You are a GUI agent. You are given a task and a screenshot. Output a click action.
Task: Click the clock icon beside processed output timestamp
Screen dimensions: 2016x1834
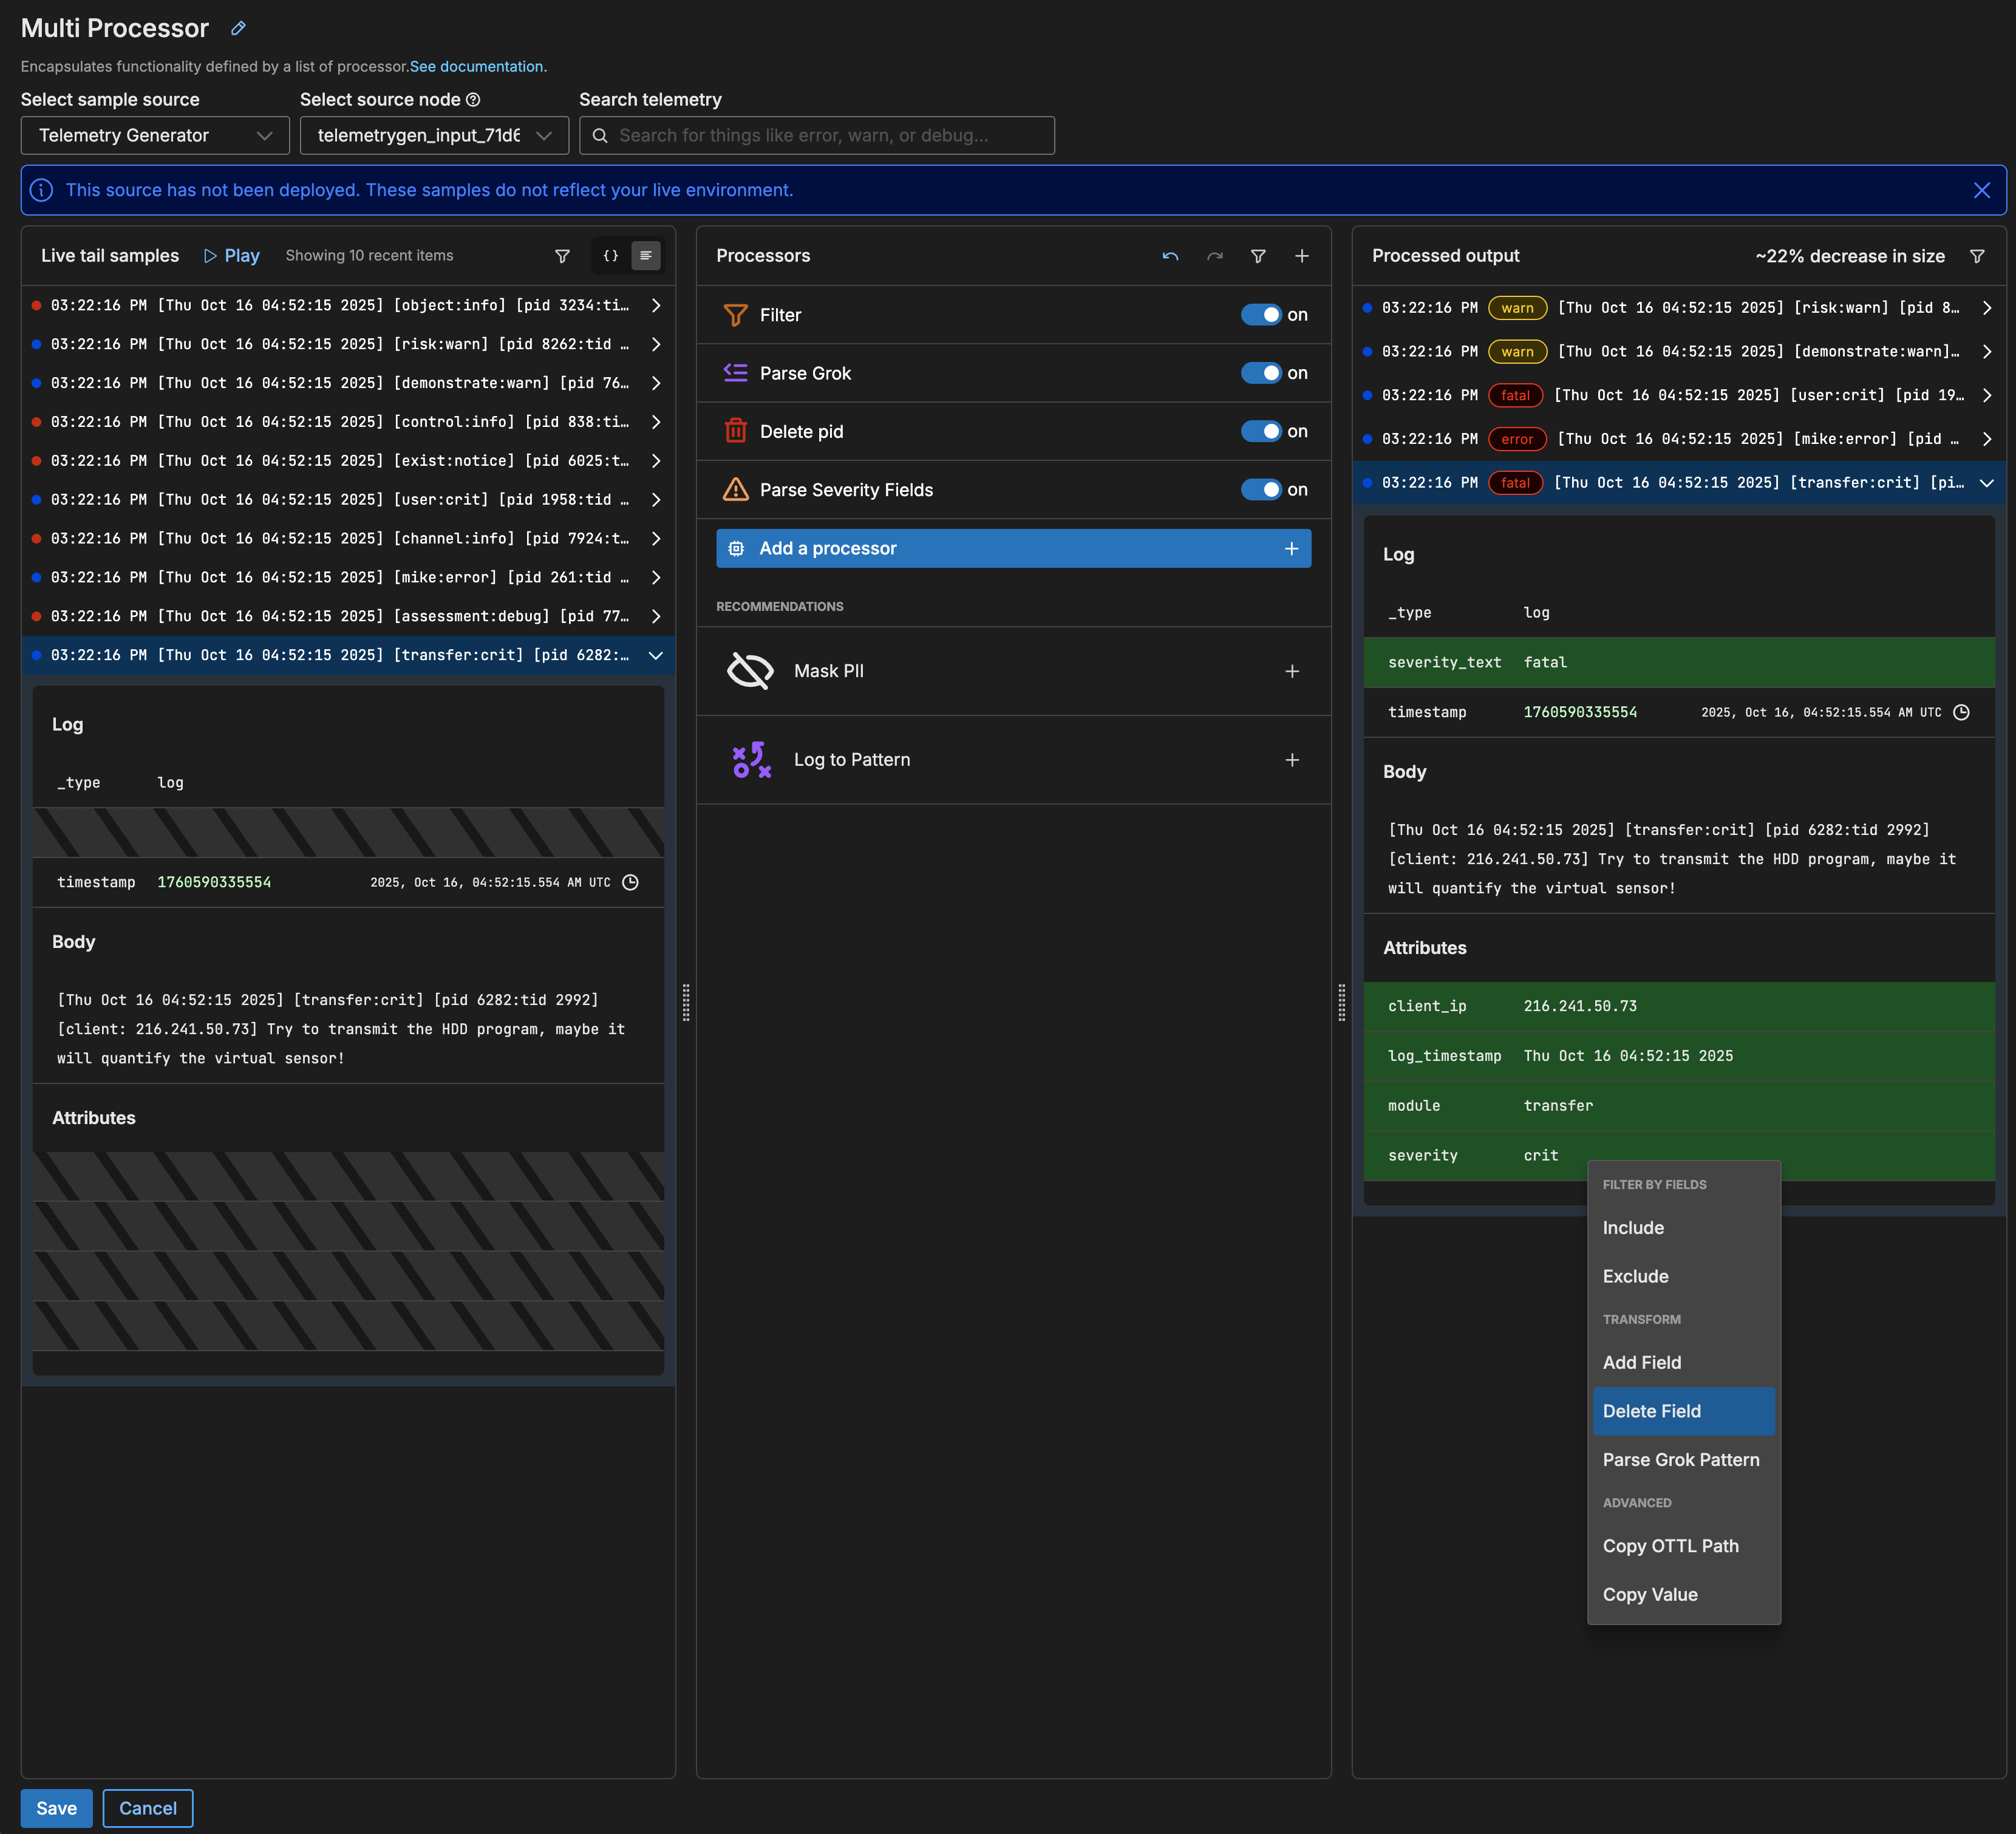click(x=1961, y=712)
